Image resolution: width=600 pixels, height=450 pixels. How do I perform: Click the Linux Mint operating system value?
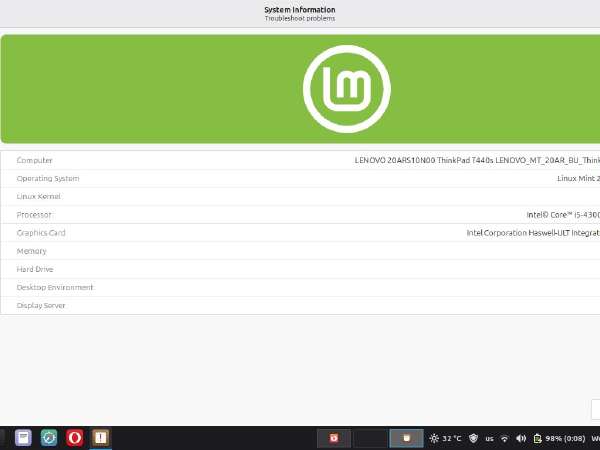578,178
